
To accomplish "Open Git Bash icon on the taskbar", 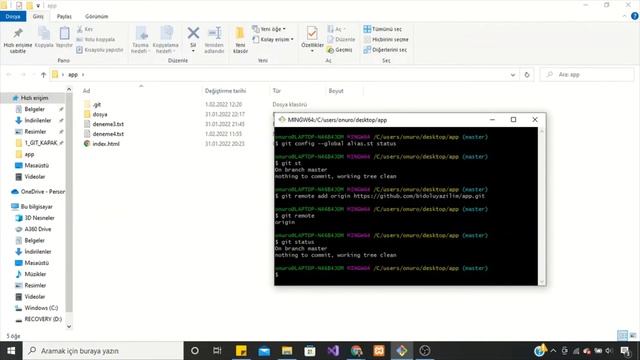I will [x=402, y=351].
